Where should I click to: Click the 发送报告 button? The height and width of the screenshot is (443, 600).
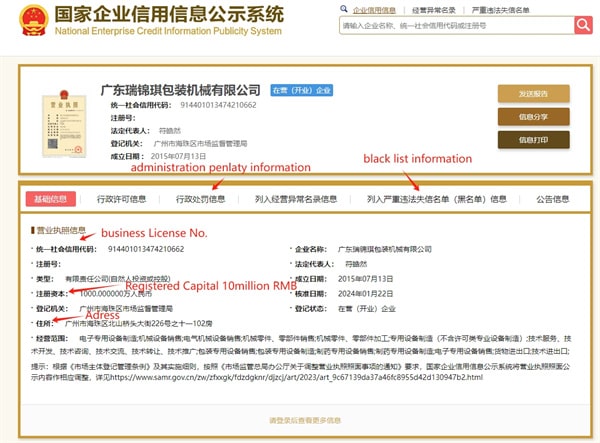click(x=533, y=94)
